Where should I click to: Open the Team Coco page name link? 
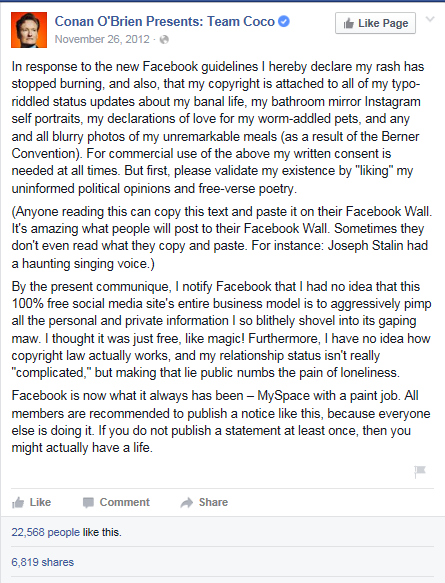(165, 22)
